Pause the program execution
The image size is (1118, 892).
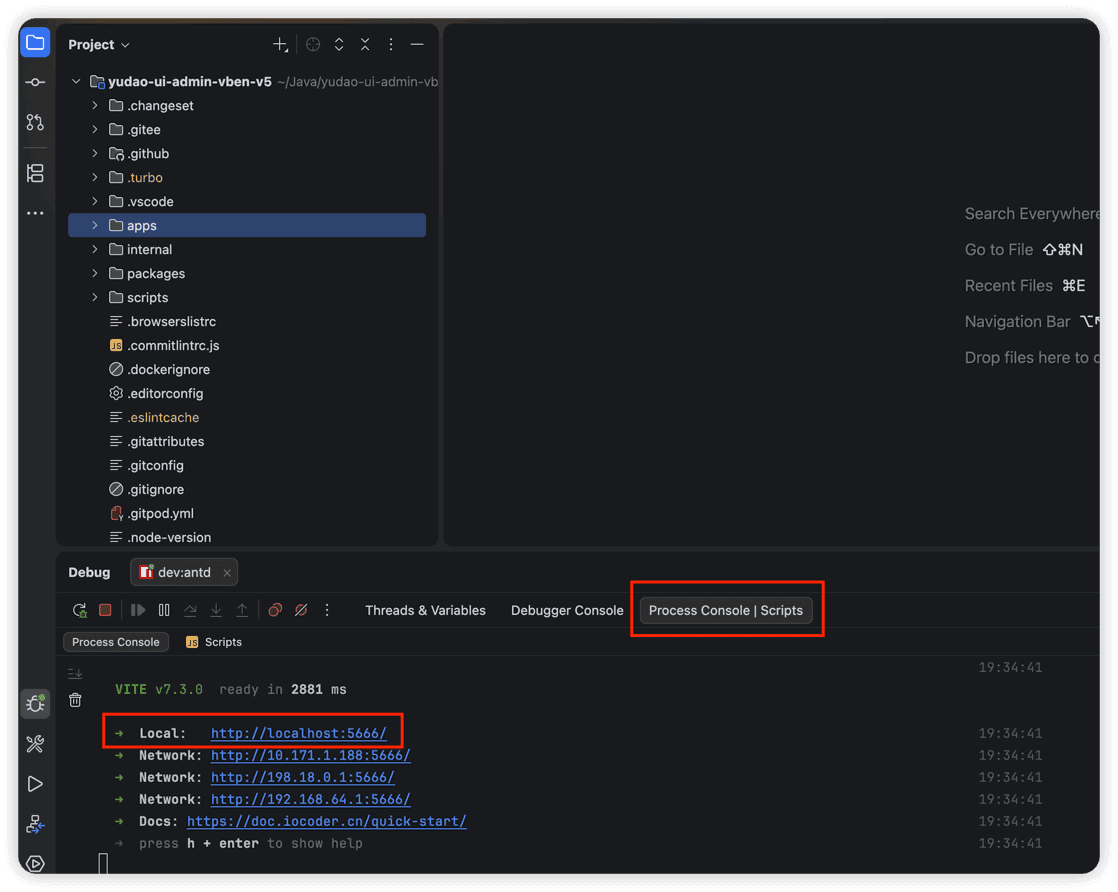[x=164, y=610]
